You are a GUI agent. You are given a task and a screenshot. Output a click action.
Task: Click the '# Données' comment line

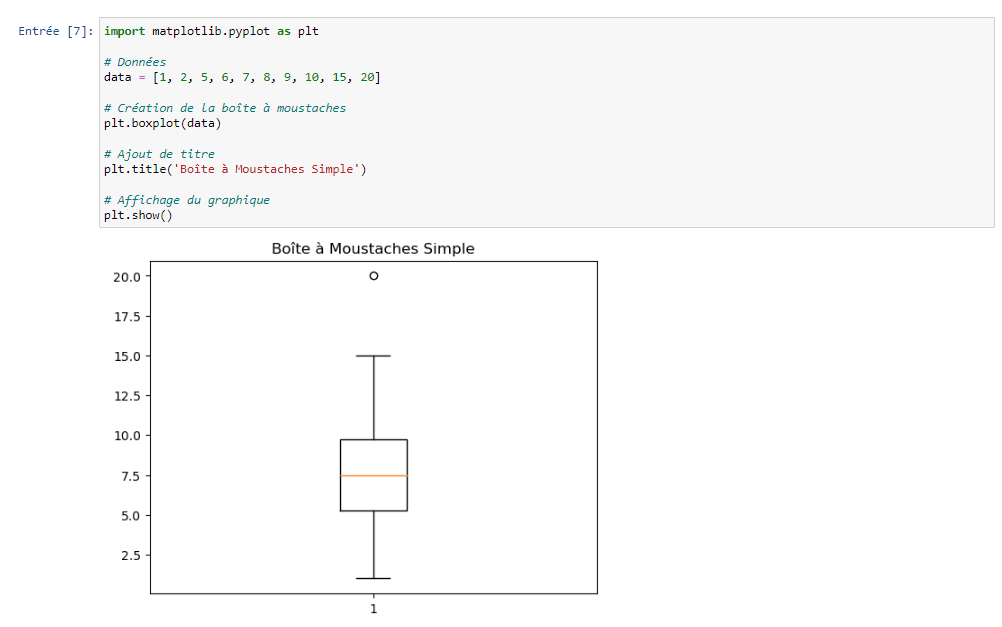pyautogui.click(x=135, y=62)
